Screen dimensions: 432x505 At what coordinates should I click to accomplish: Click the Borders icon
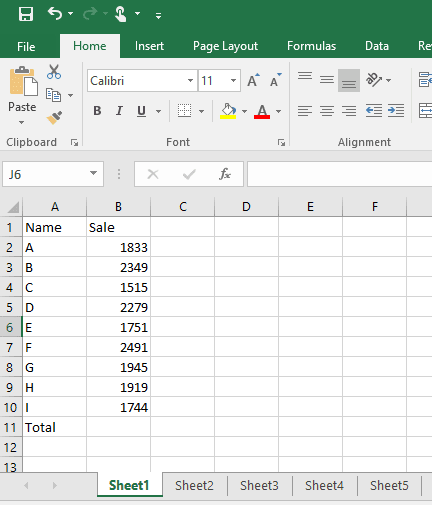coord(184,111)
